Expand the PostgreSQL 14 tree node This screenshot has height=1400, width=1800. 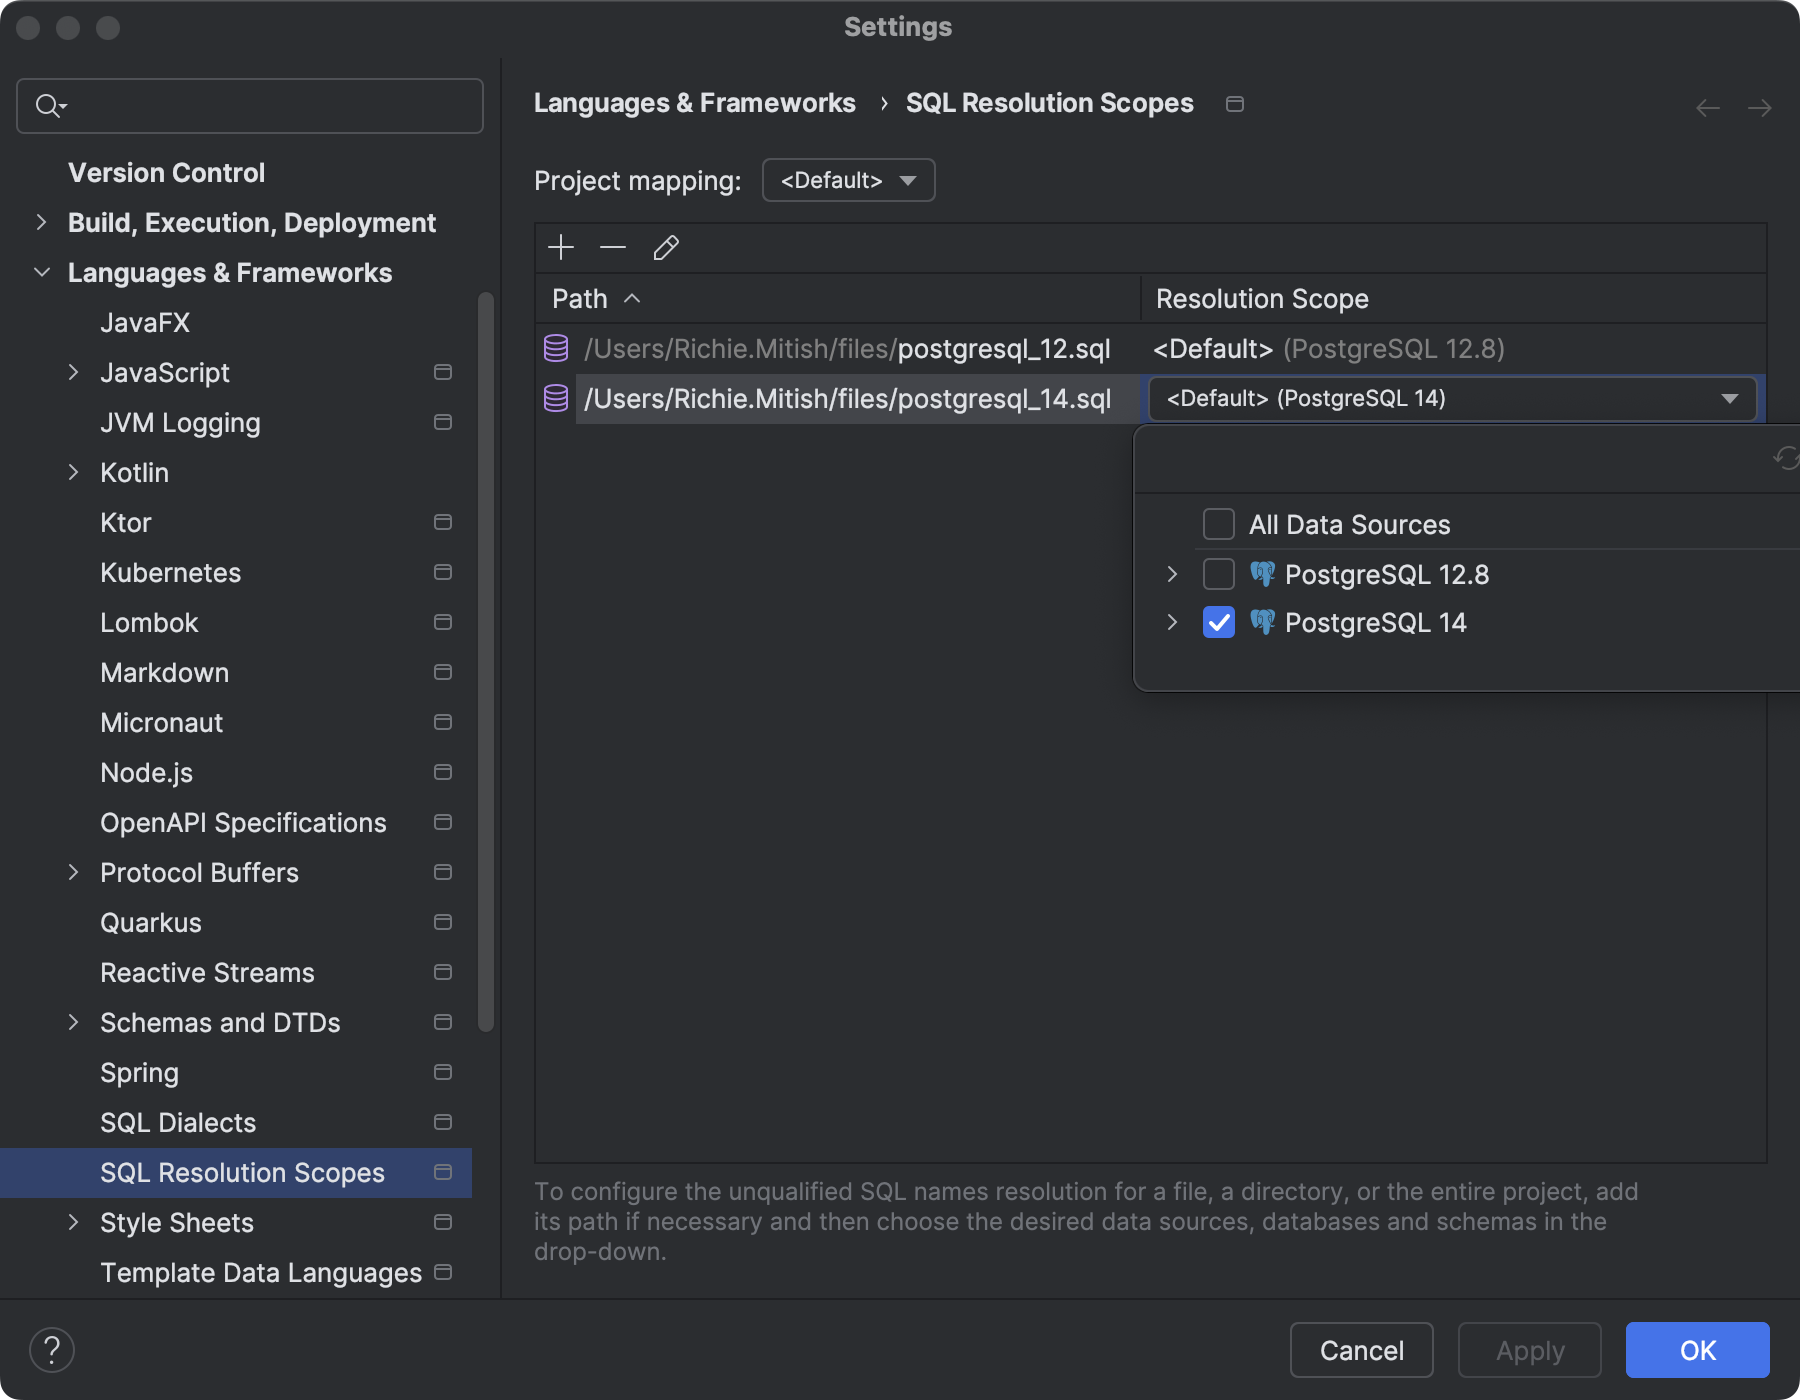coord(1171,622)
